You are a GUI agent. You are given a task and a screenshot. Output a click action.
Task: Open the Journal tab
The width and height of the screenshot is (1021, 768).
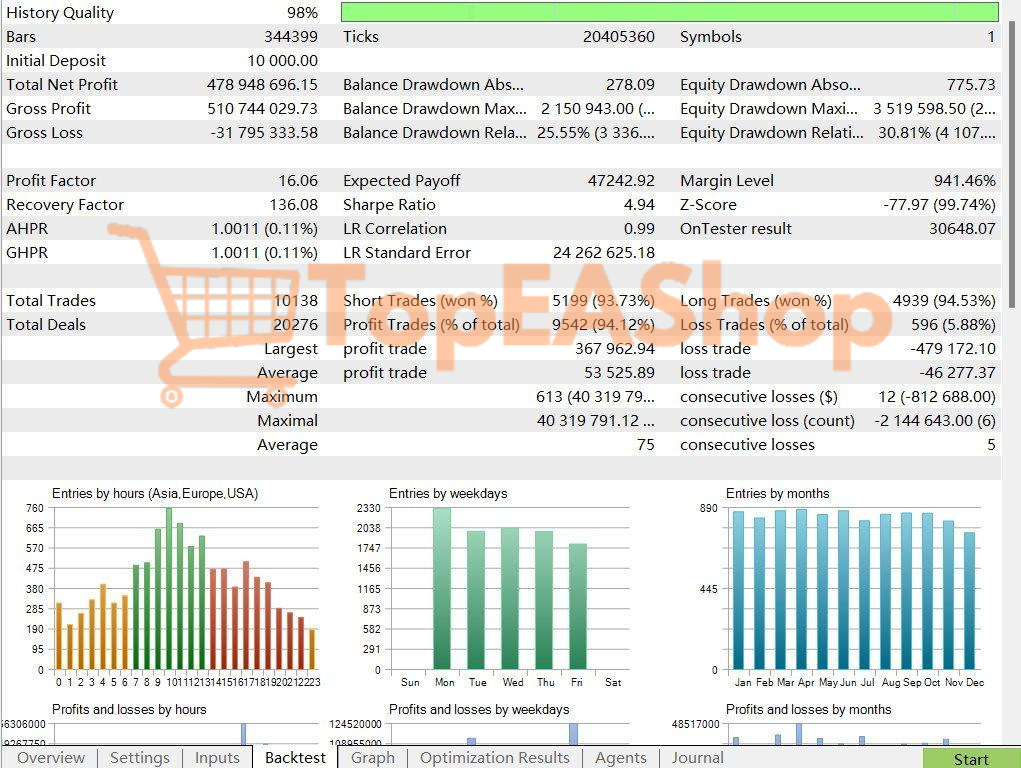[x=697, y=758]
